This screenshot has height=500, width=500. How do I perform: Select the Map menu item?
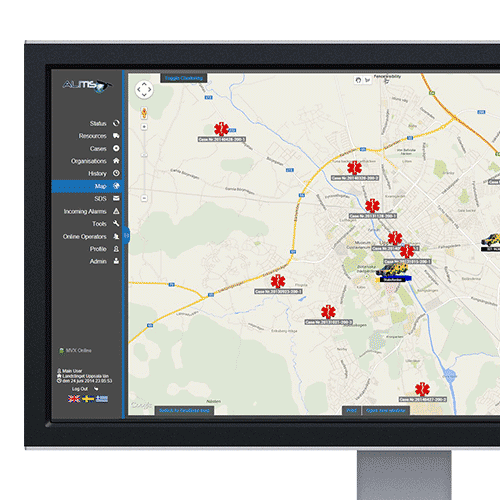(87, 186)
